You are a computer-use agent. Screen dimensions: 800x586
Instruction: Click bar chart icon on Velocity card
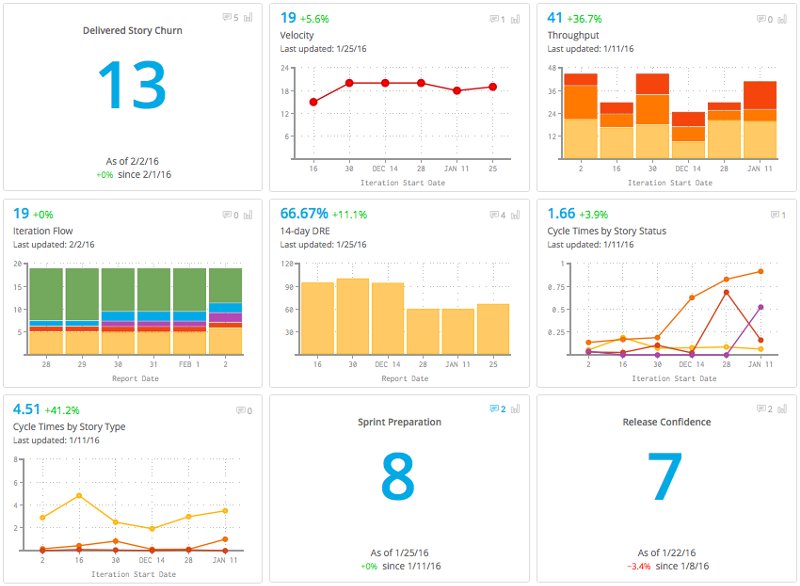point(515,19)
